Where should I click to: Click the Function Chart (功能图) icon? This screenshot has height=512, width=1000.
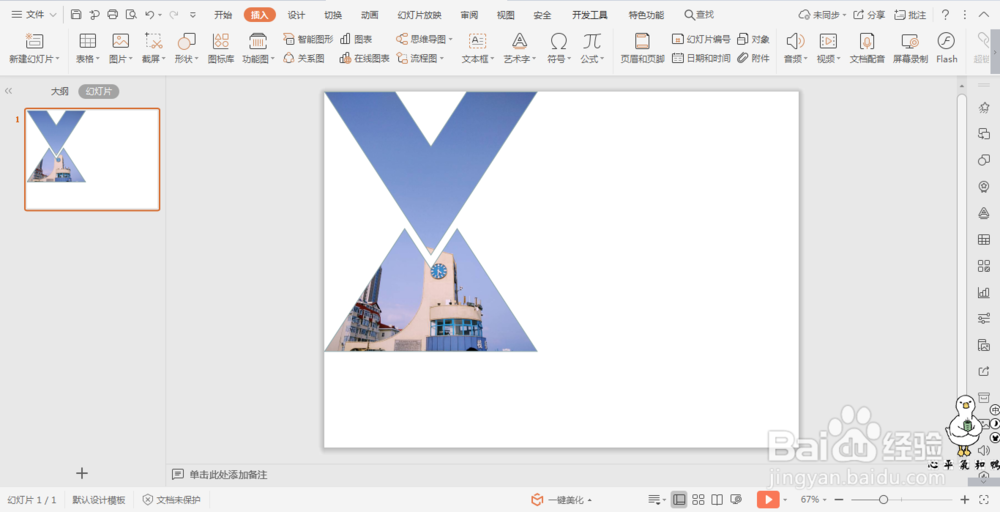[258, 41]
